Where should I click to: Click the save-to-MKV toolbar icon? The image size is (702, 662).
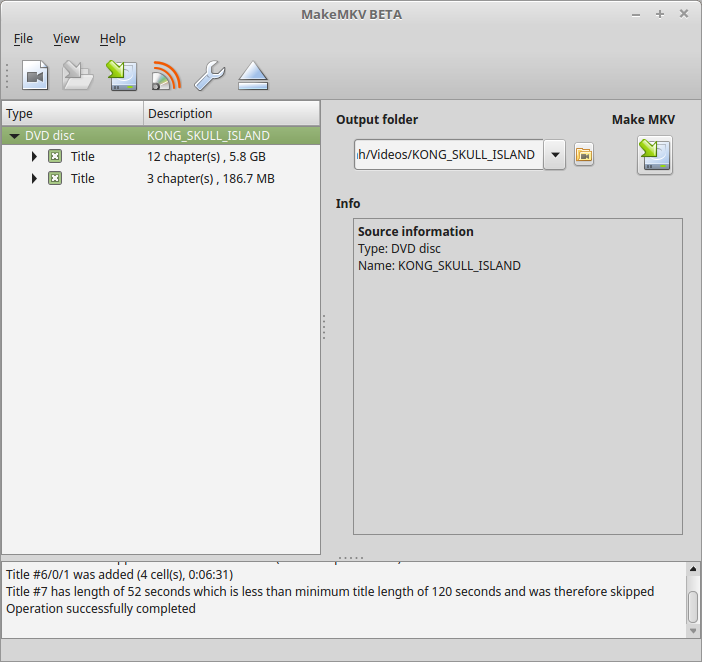coord(122,75)
